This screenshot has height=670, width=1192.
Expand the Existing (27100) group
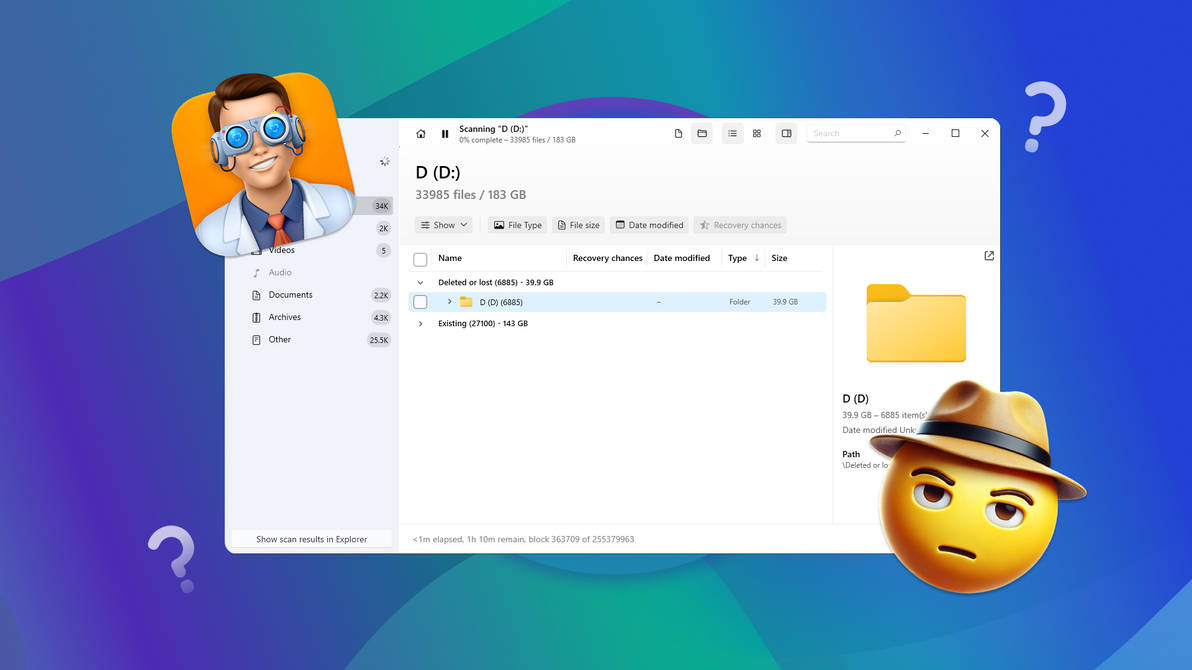420,323
